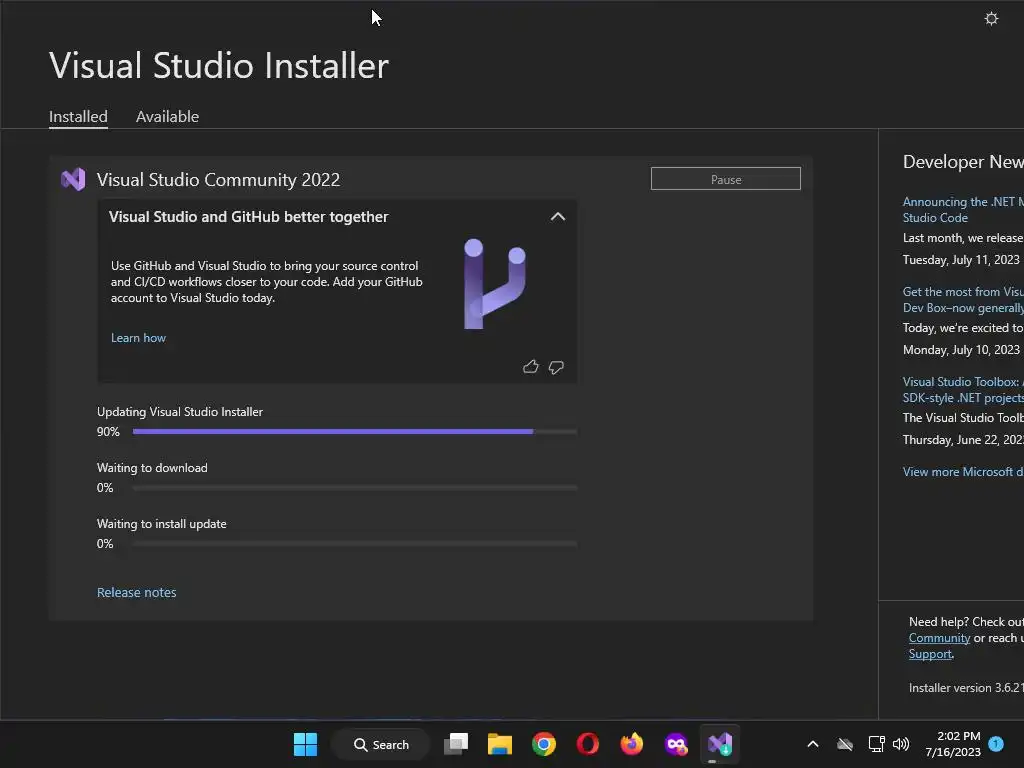Click View more Microsoft developer news
This screenshot has width=1024, height=768.
(963, 472)
